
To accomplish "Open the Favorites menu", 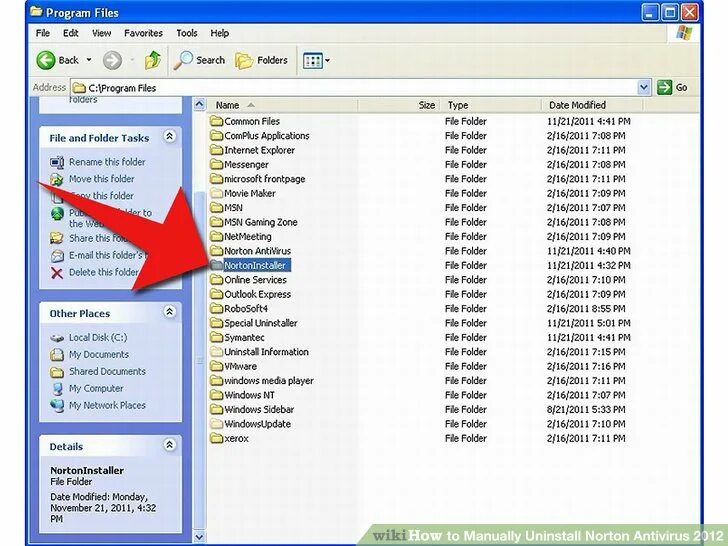I will click(143, 33).
